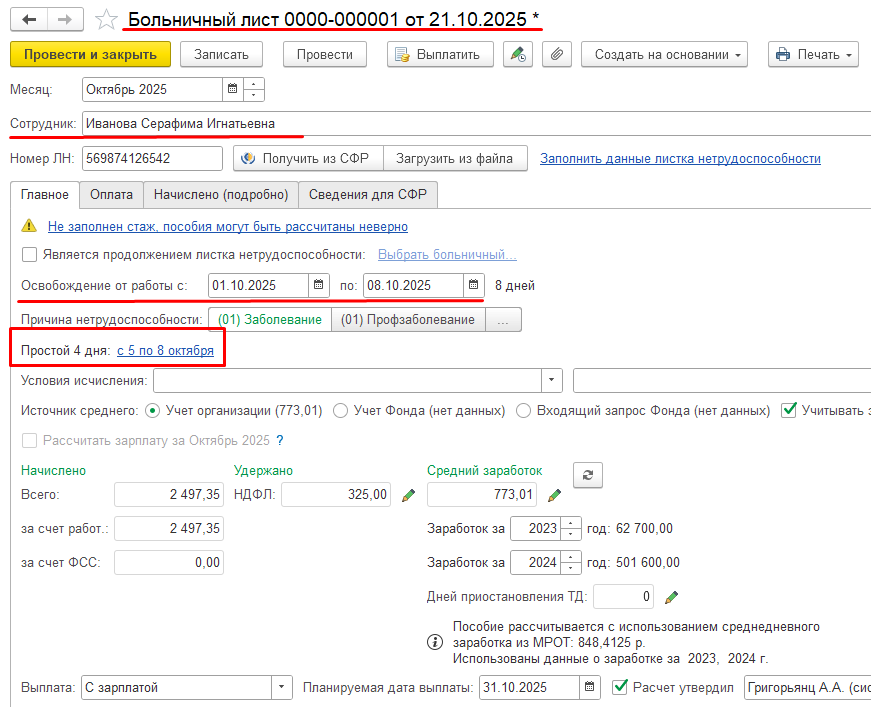
Task: Click the yellow warning triangle icon
Action: [x=29, y=226]
